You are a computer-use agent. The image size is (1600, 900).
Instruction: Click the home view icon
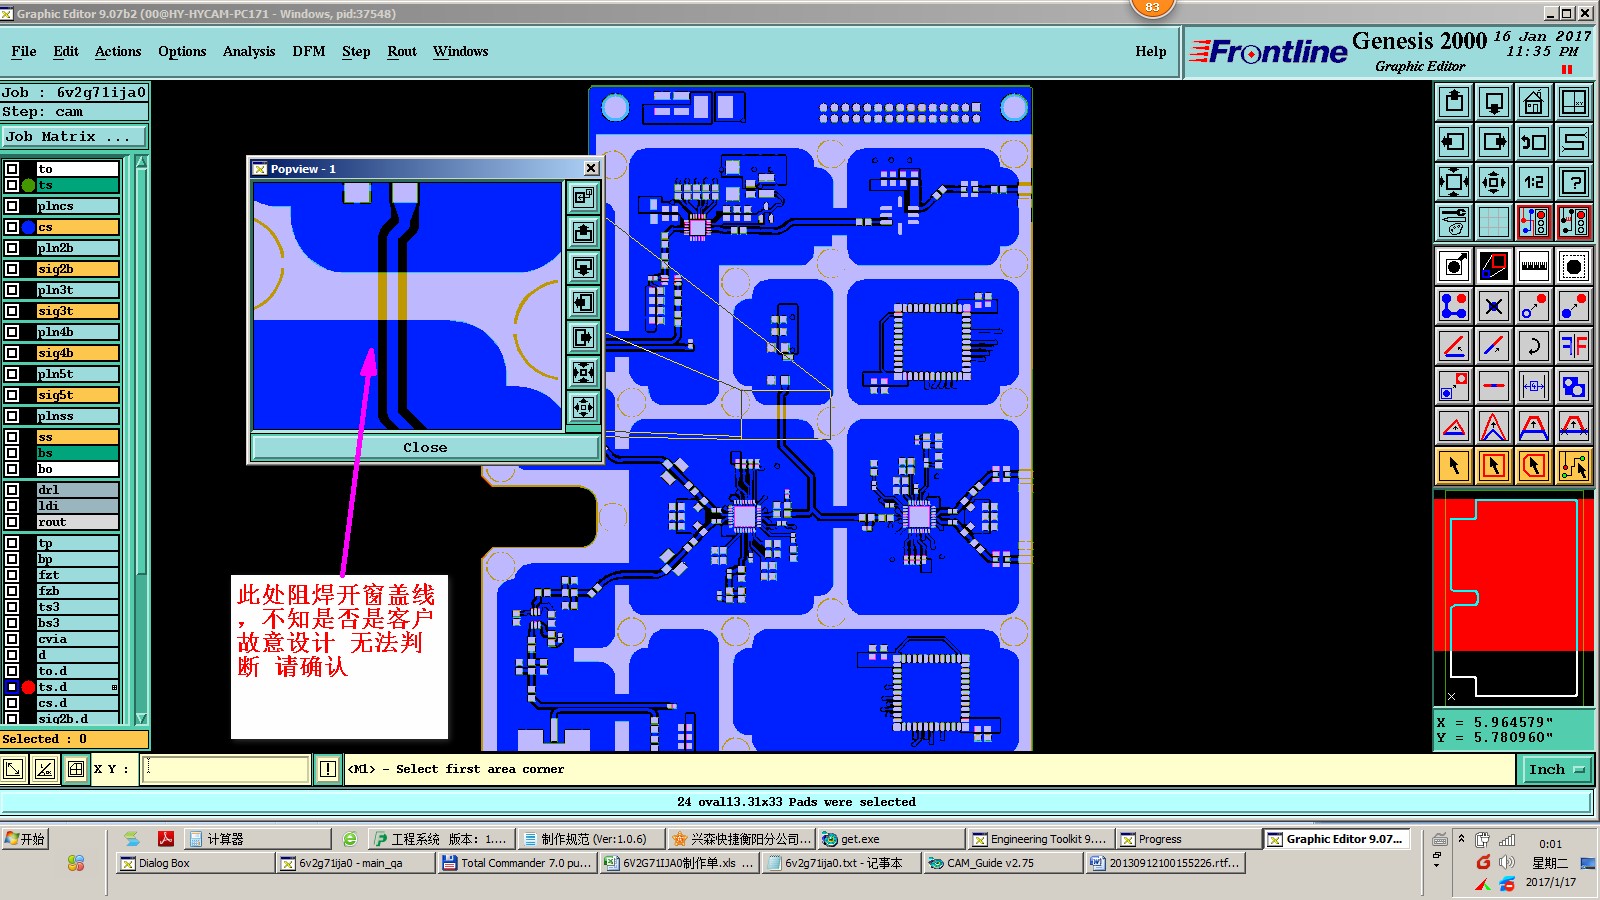point(1533,102)
